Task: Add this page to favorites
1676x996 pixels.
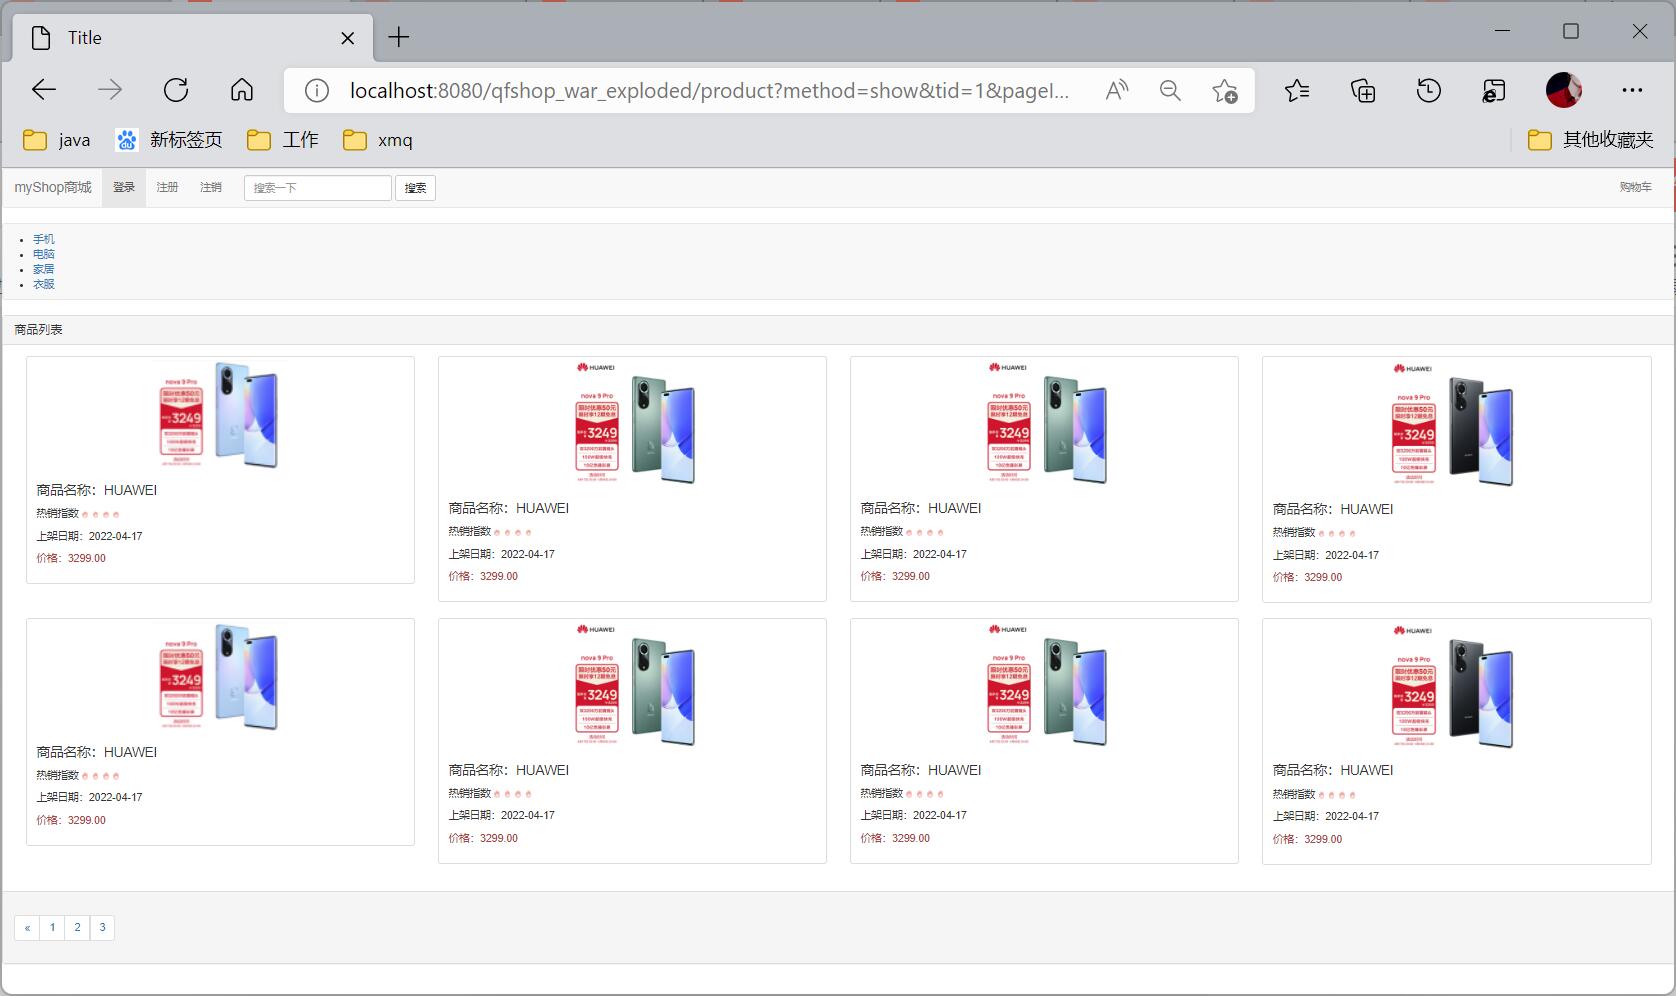Action: point(1224,90)
